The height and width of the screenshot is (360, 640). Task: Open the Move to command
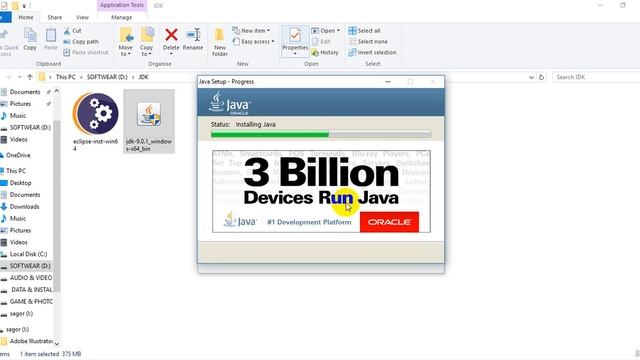coord(125,42)
